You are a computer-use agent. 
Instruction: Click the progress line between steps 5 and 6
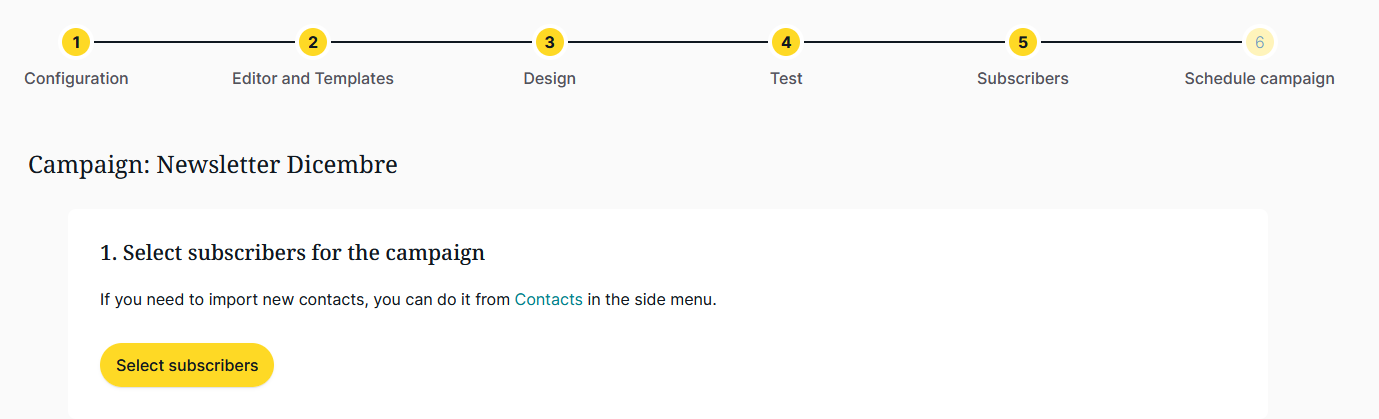point(1140,42)
